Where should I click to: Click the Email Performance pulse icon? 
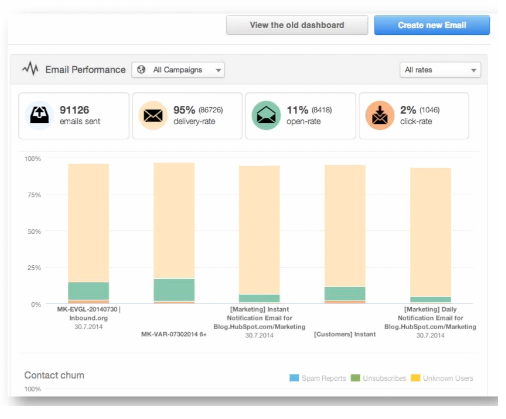[x=30, y=69]
